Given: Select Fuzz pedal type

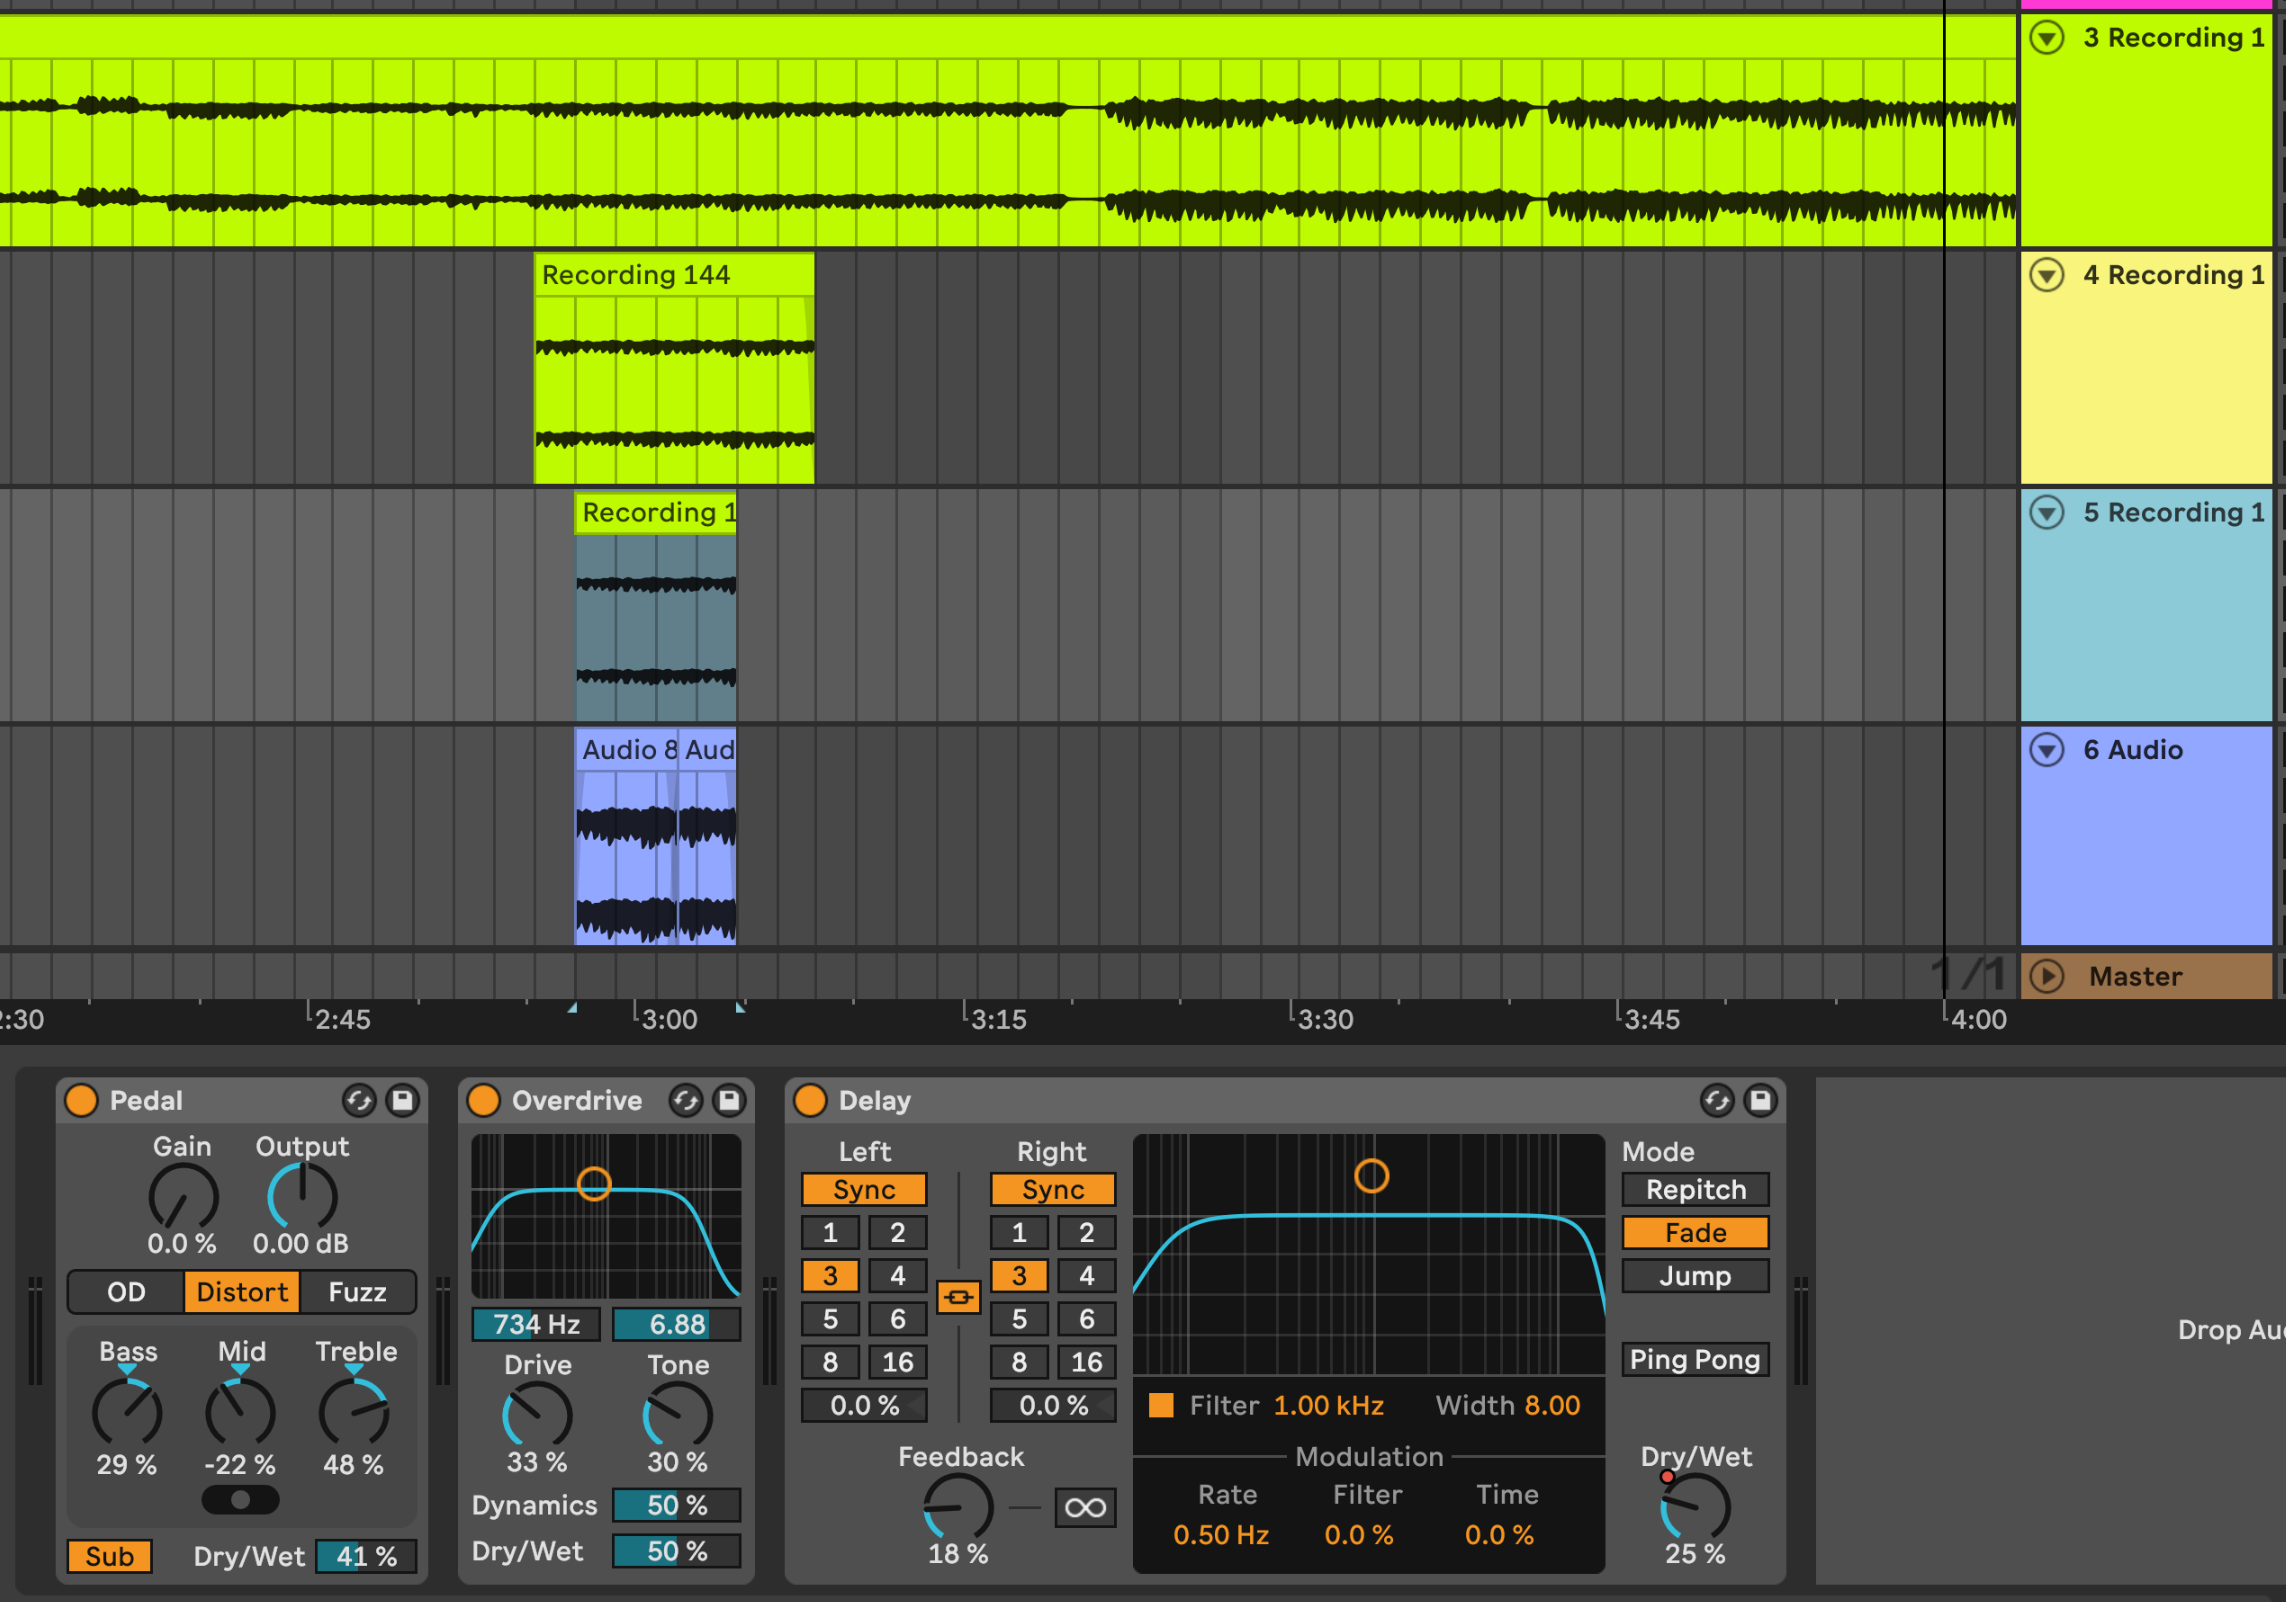Looking at the screenshot, I should point(357,1292).
